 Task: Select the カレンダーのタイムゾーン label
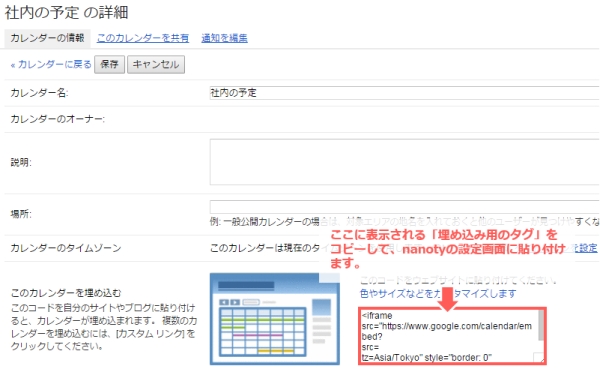coord(66,248)
